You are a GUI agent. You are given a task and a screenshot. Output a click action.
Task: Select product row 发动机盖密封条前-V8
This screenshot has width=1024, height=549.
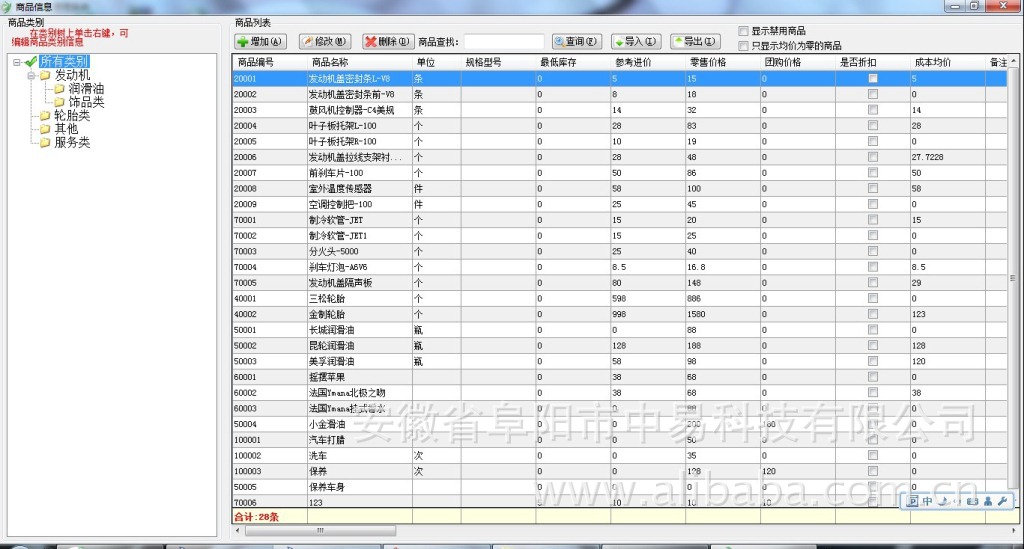619,94
